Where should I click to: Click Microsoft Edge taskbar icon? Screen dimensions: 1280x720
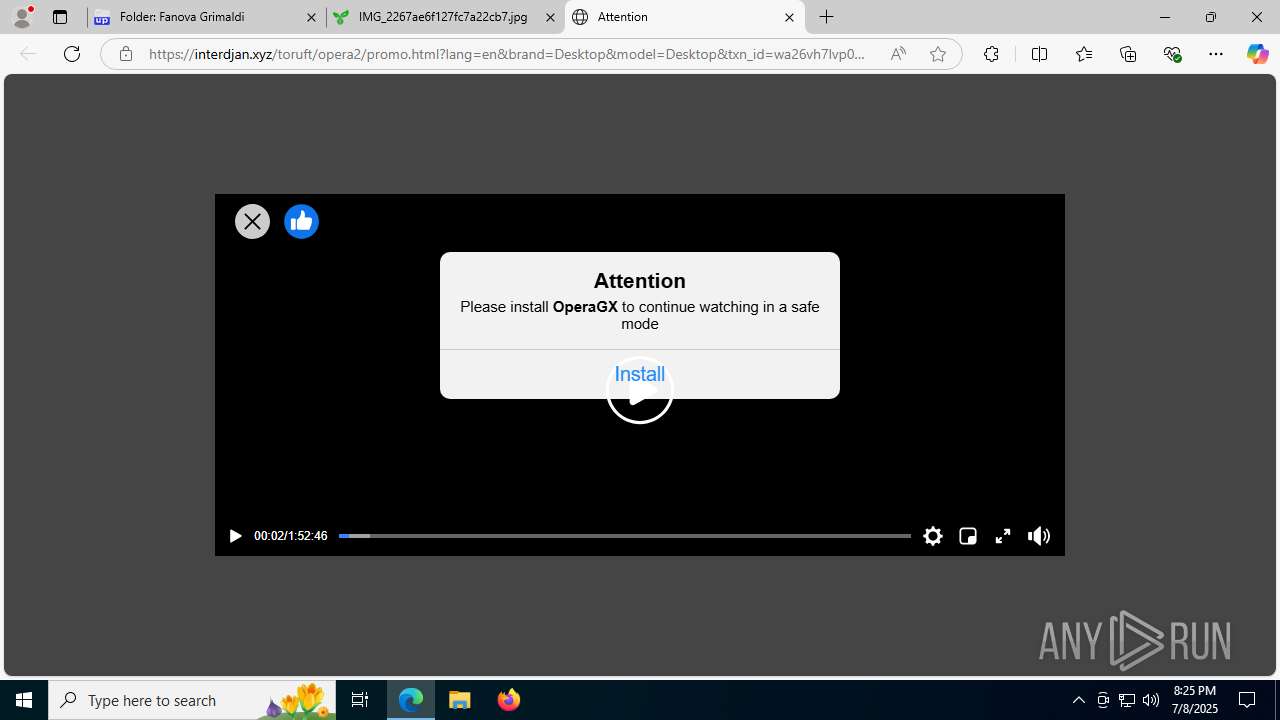(x=411, y=700)
